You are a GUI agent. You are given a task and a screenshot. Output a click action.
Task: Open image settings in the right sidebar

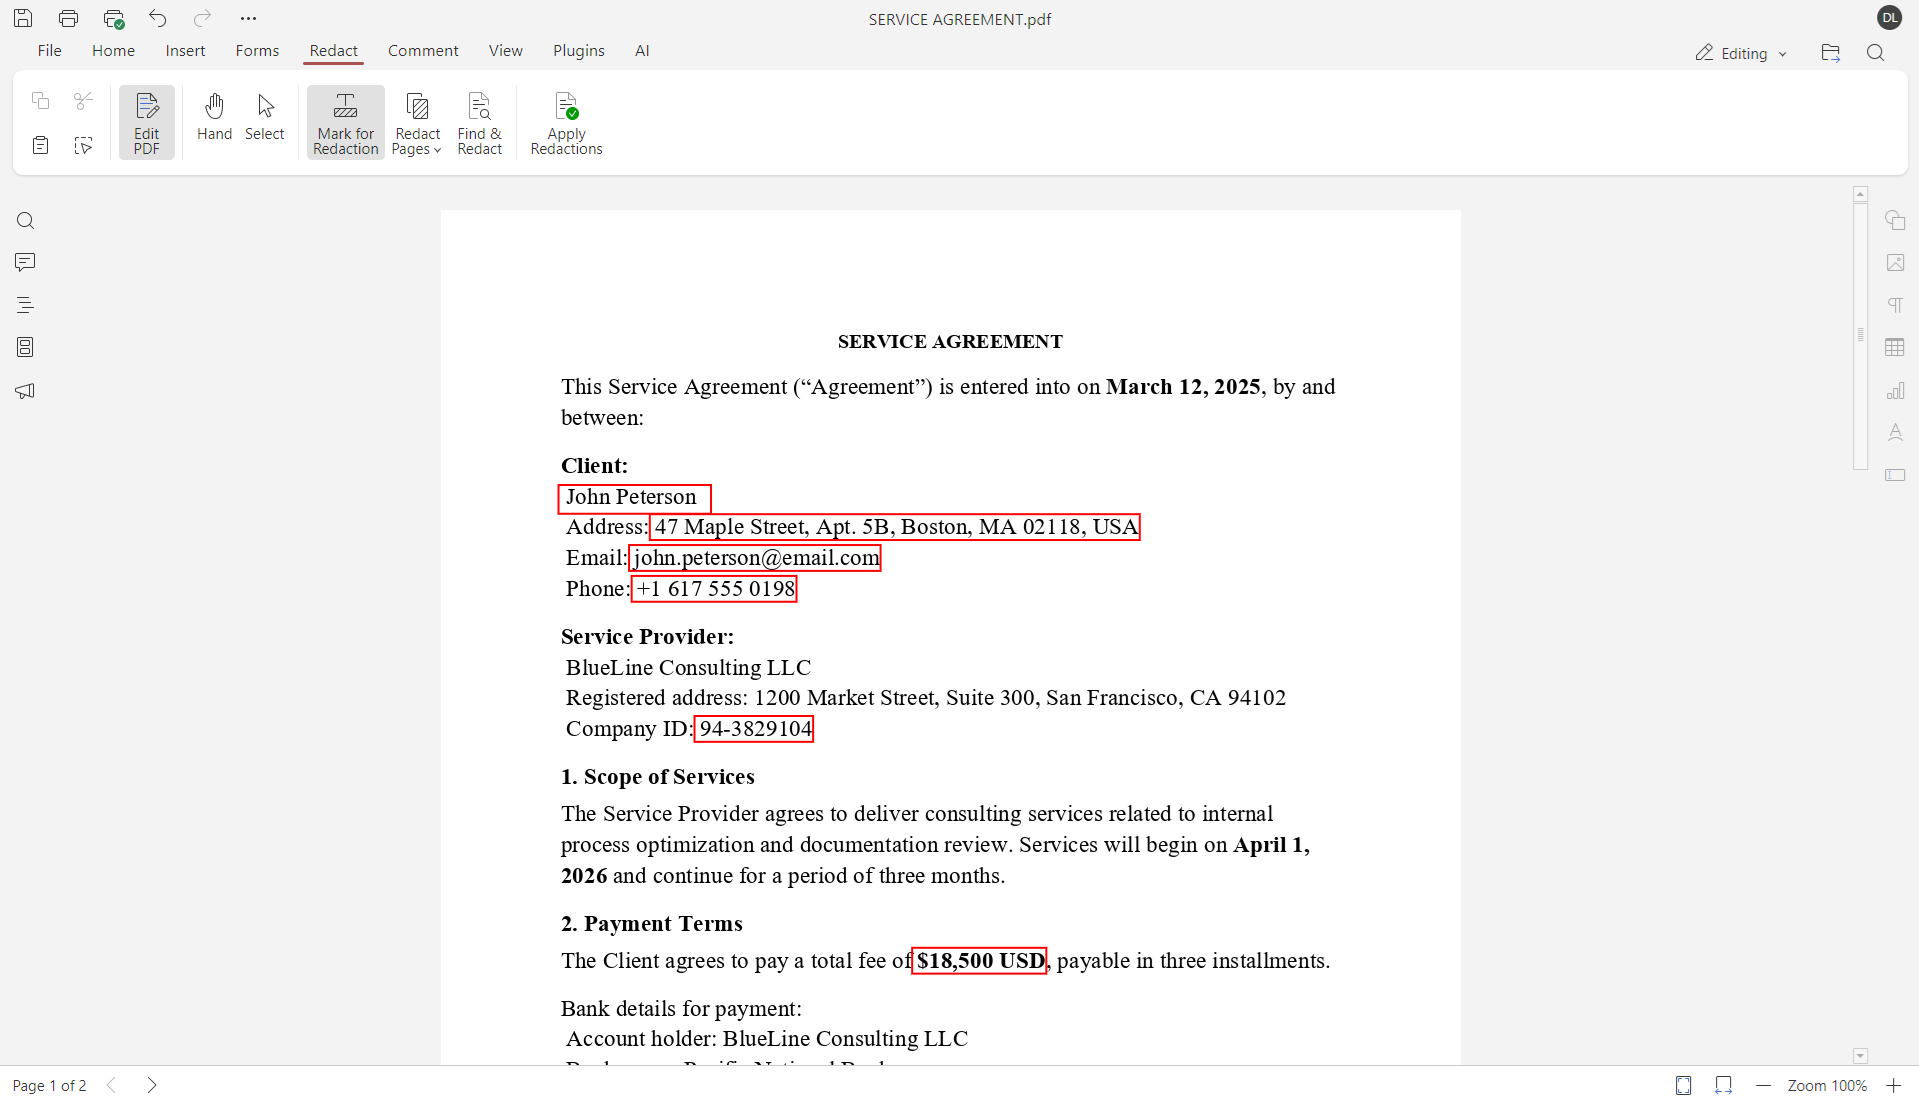(x=1897, y=262)
